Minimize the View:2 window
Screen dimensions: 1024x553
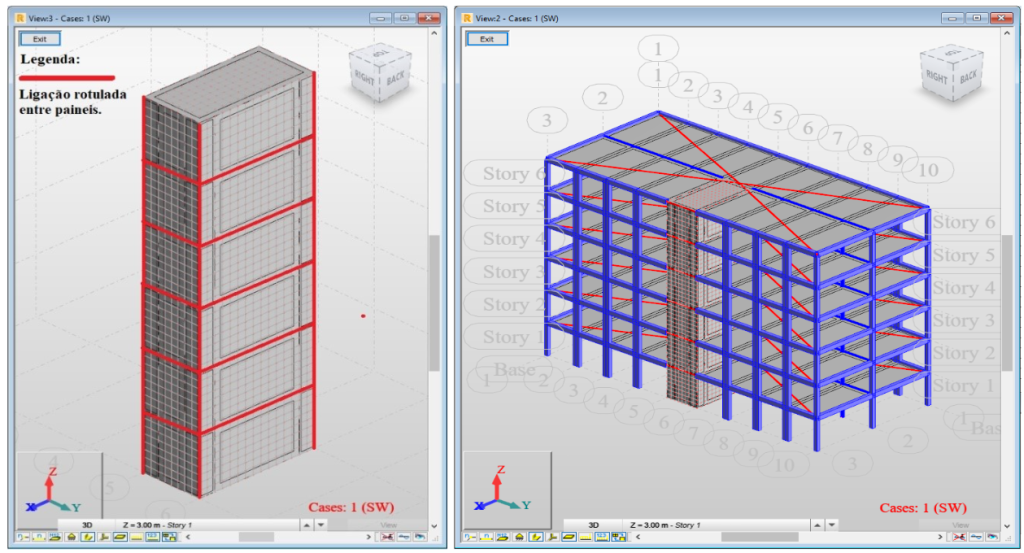point(952,18)
